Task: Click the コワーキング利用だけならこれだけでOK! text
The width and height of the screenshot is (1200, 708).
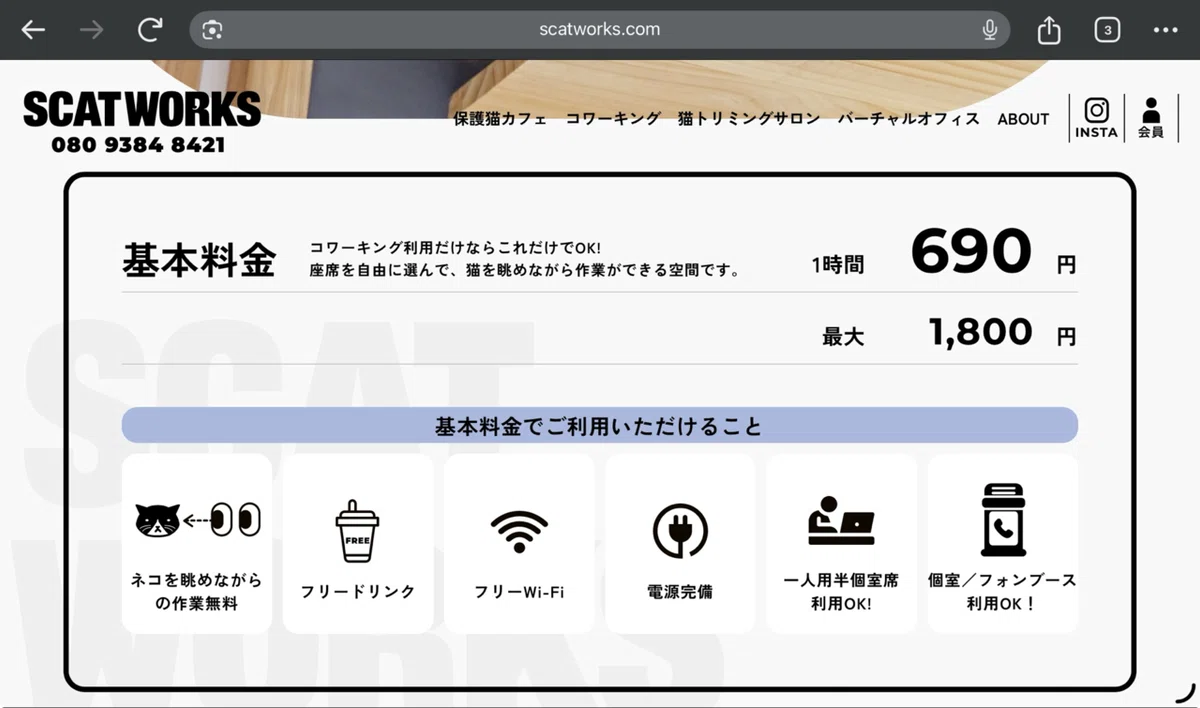Action: (455, 247)
